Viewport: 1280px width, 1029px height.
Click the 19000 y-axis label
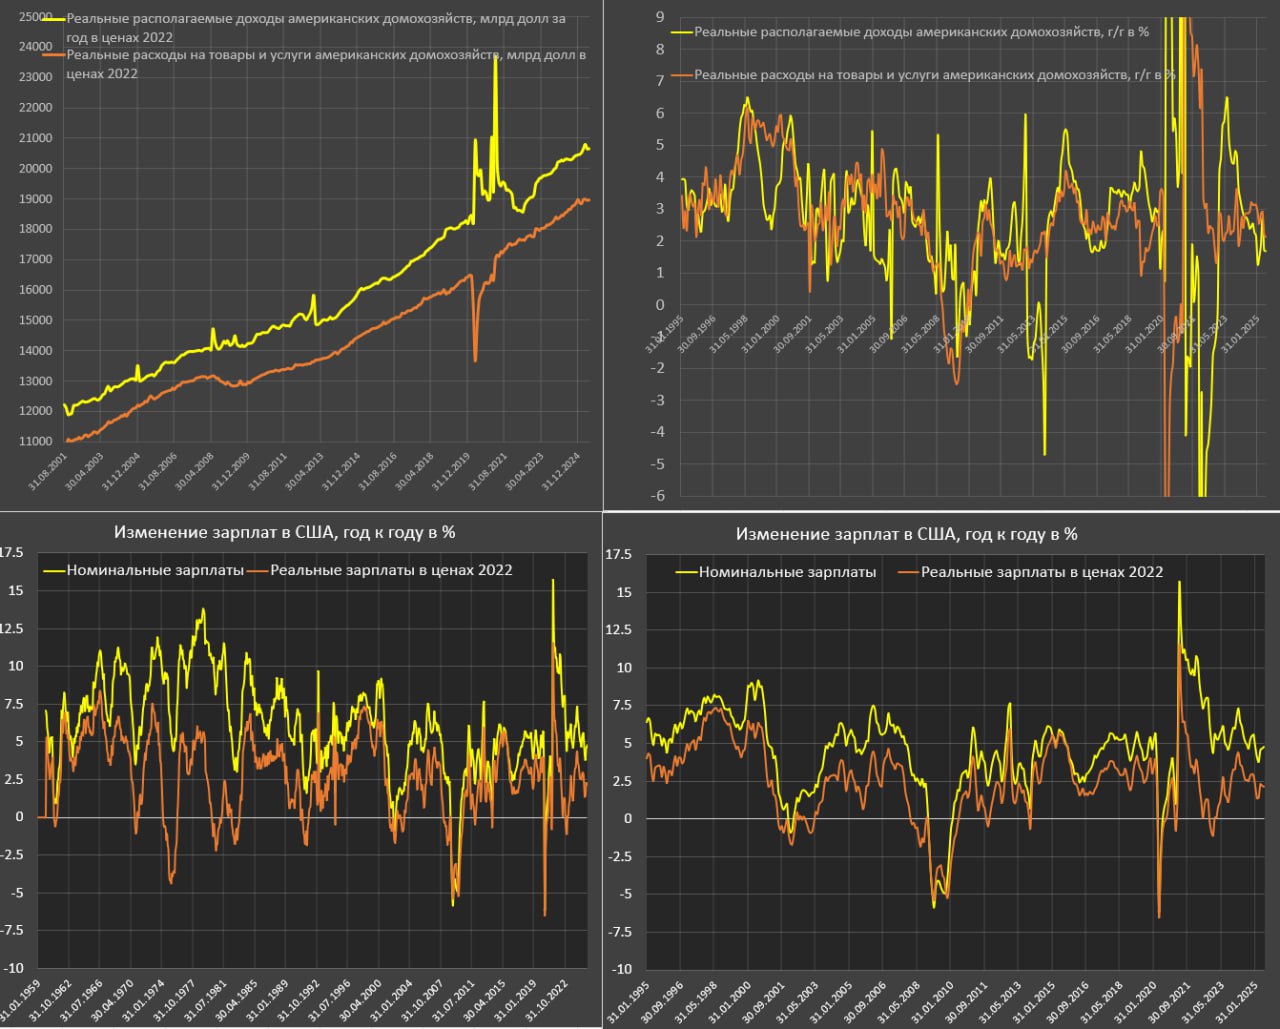(x=36, y=199)
